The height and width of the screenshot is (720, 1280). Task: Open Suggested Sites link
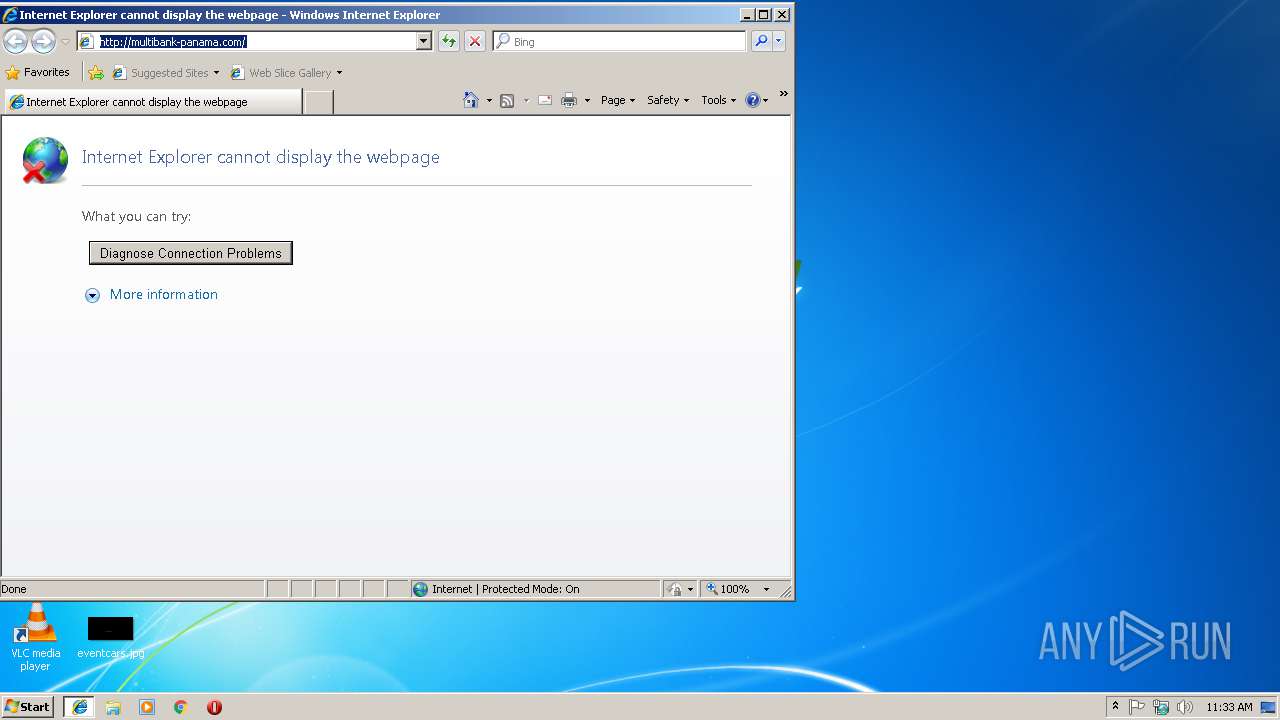[165, 72]
